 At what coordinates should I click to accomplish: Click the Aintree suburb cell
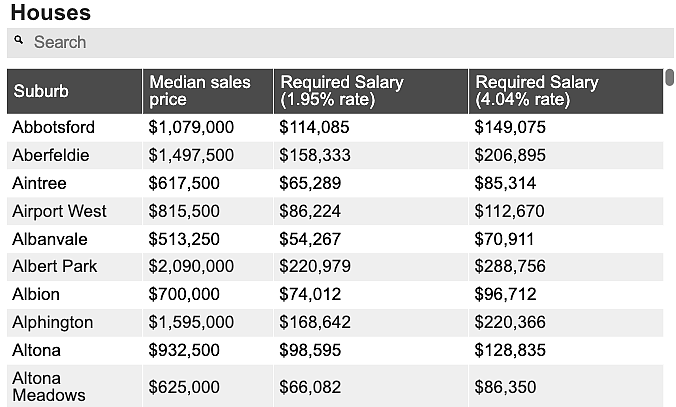(x=75, y=184)
